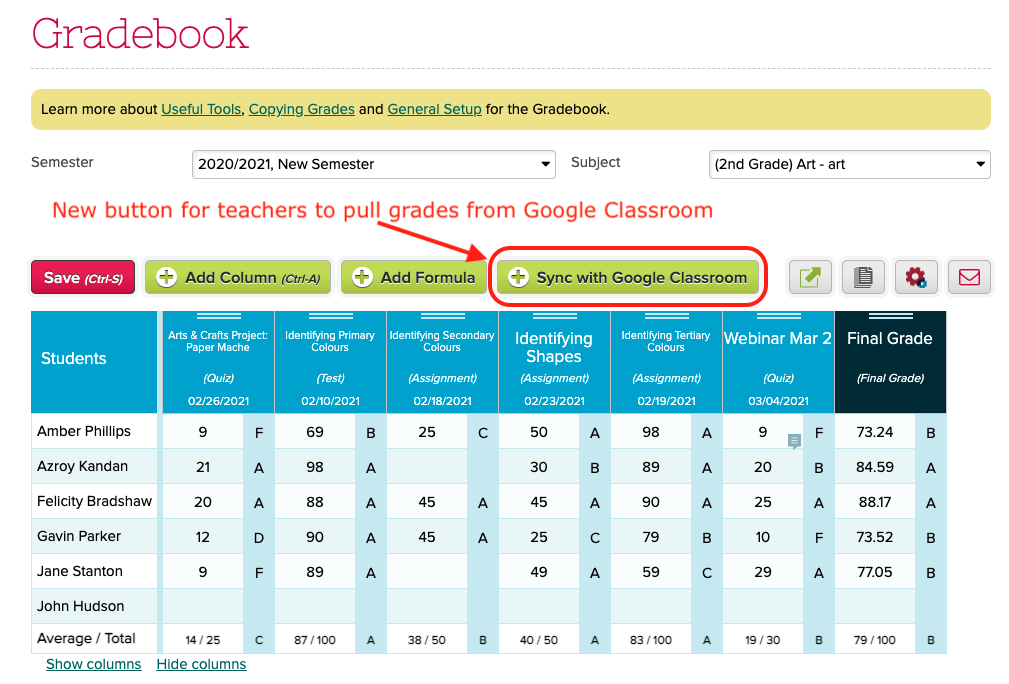This screenshot has height=684, width=1009.
Task: Select the Final Grade column header
Action: click(890, 362)
